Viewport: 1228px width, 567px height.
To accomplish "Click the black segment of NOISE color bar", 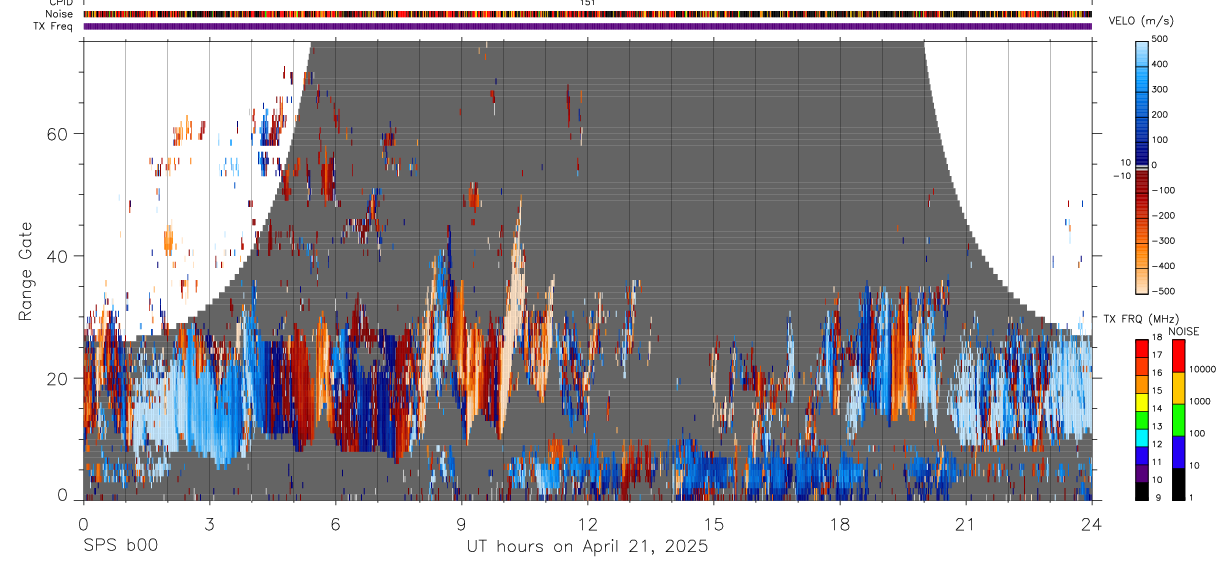I will [x=1178, y=484].
